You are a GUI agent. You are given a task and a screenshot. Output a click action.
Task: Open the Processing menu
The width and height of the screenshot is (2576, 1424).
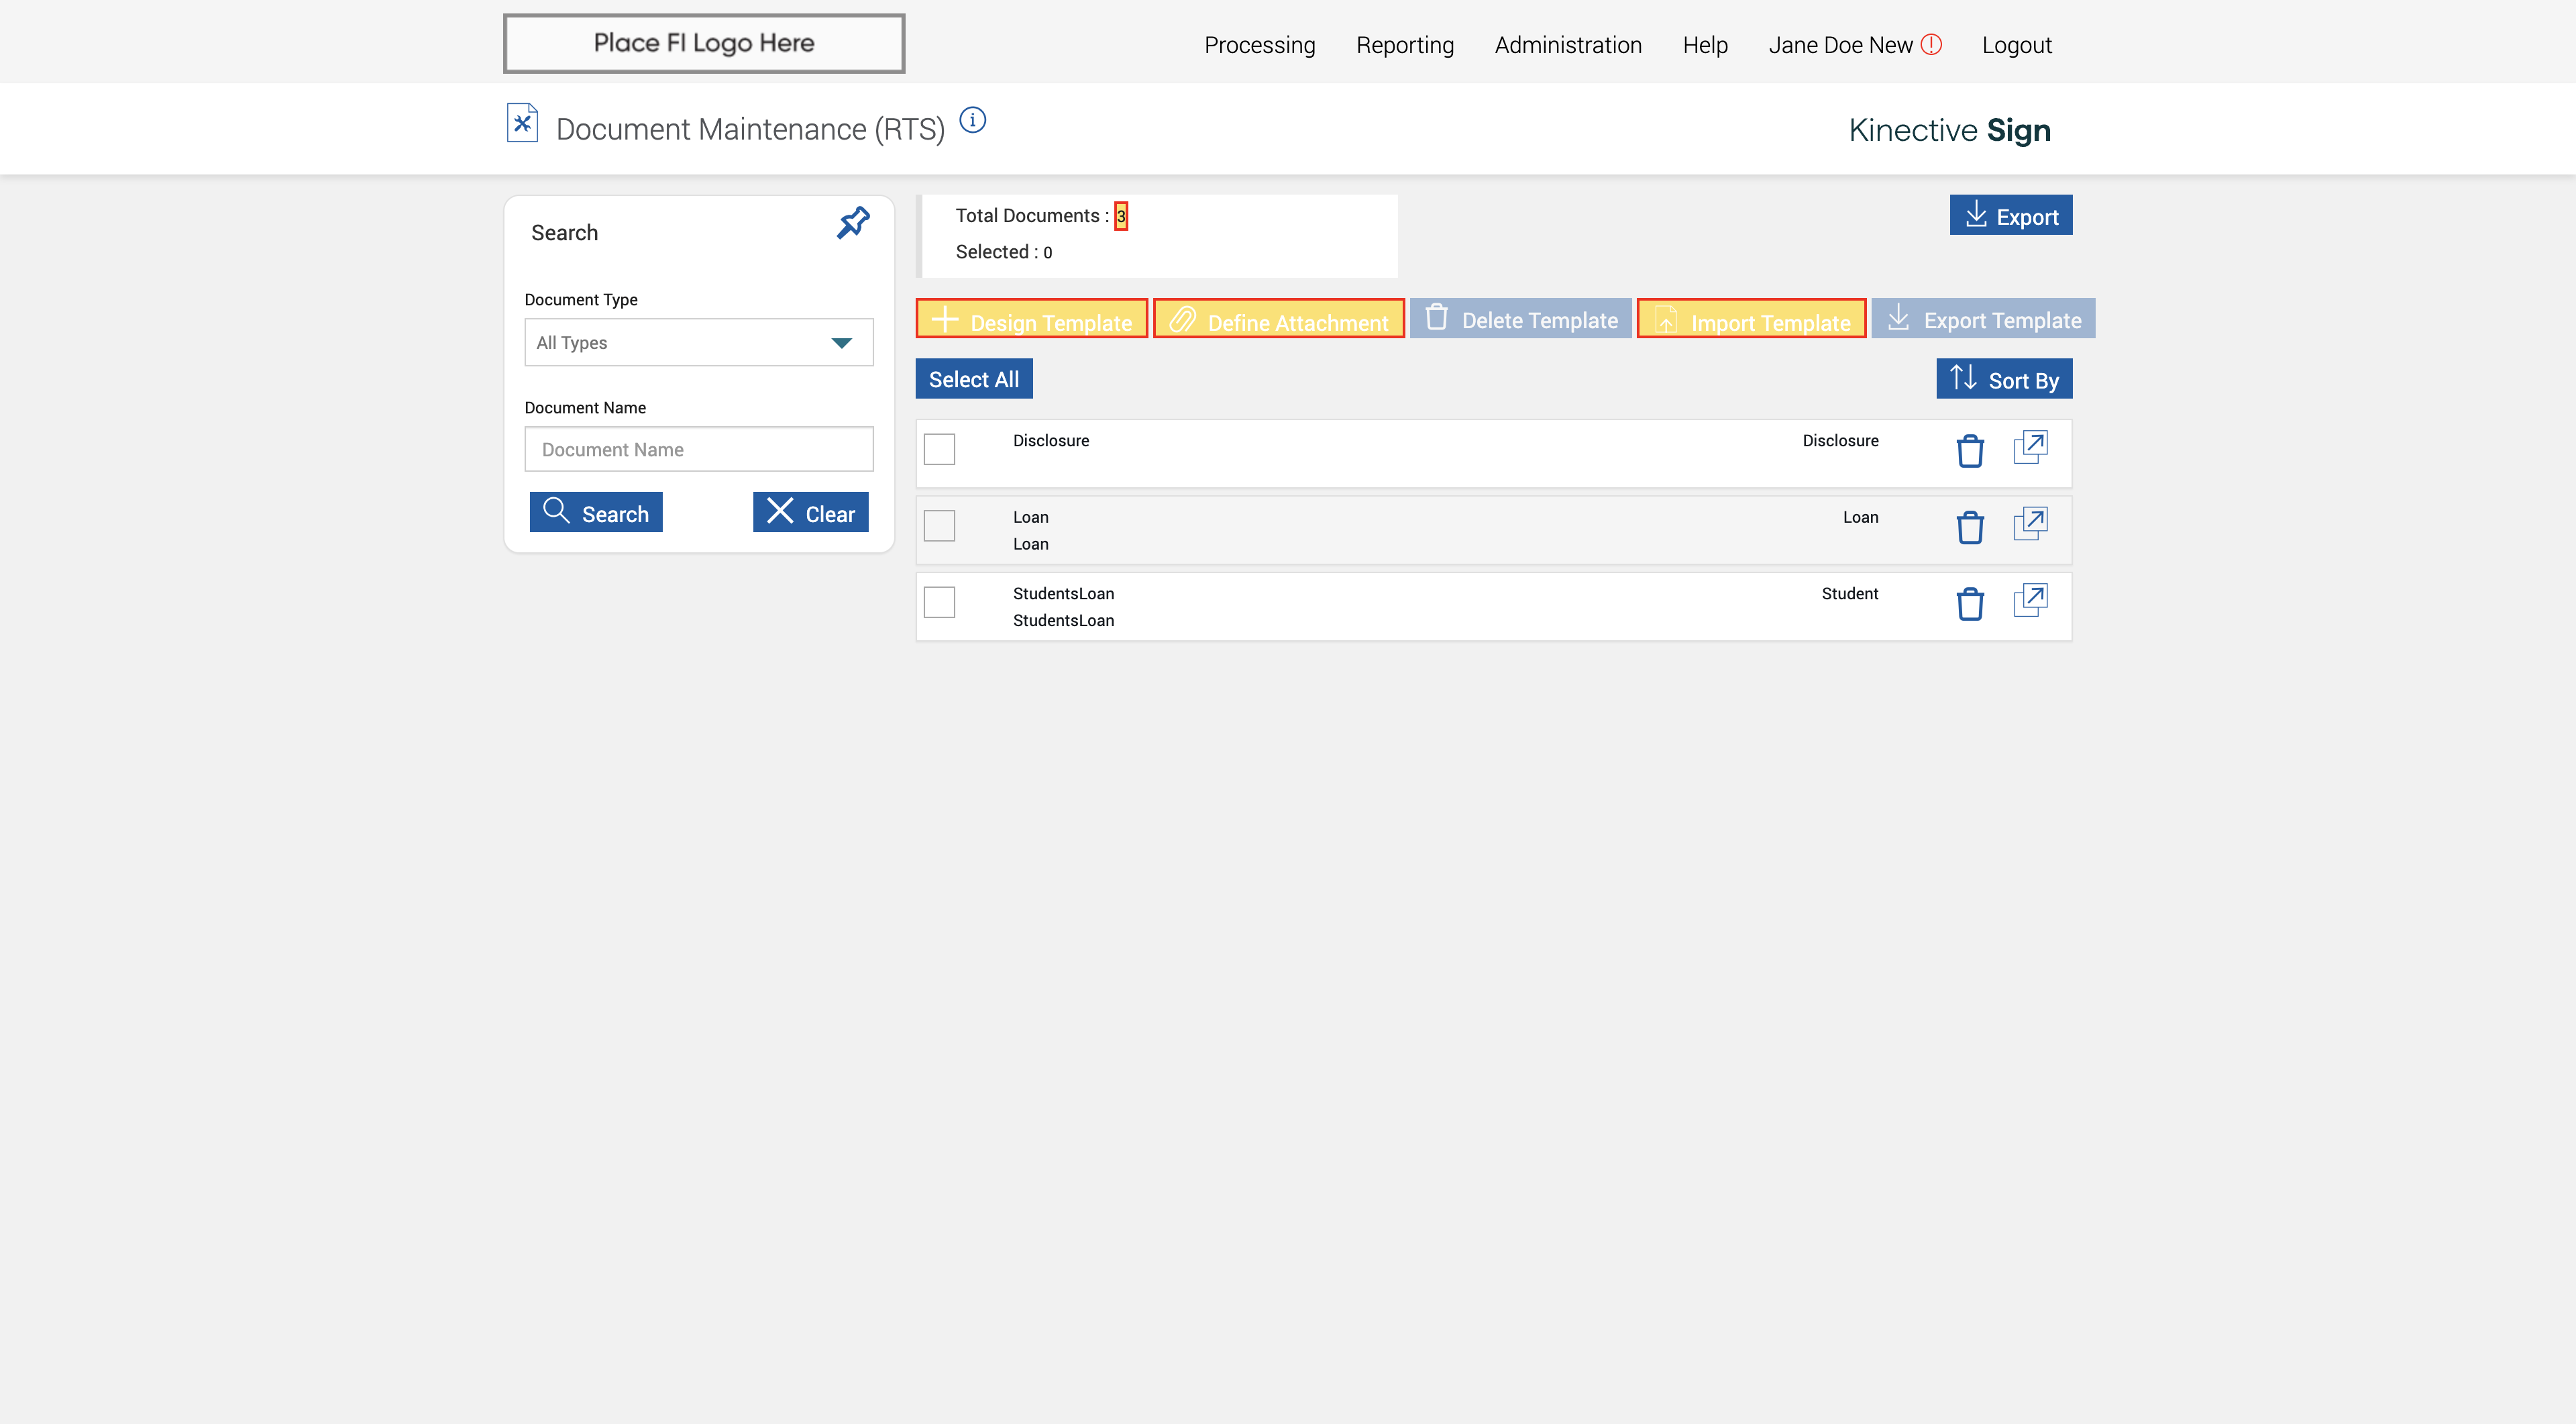tap(1259, 45)
